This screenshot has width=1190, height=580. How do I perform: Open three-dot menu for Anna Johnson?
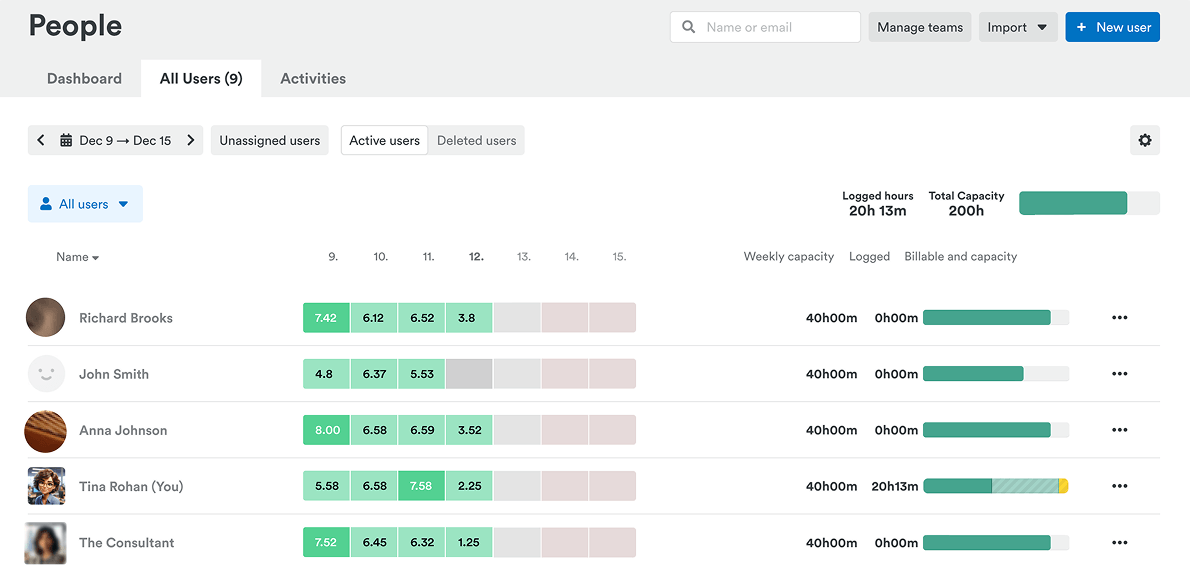pyautogui.click(x=1119, y=430)
